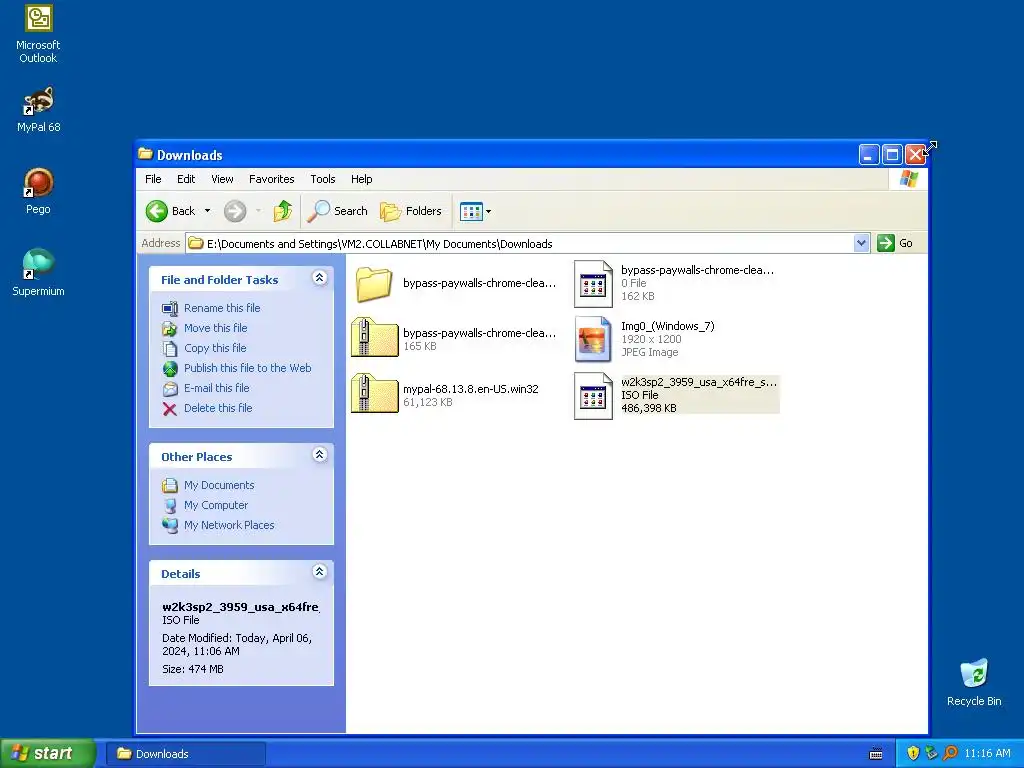Click the mypal-68.13.8.en-US.win32 file name
The image size is (1024, 768).
click(x=470, y=389)
